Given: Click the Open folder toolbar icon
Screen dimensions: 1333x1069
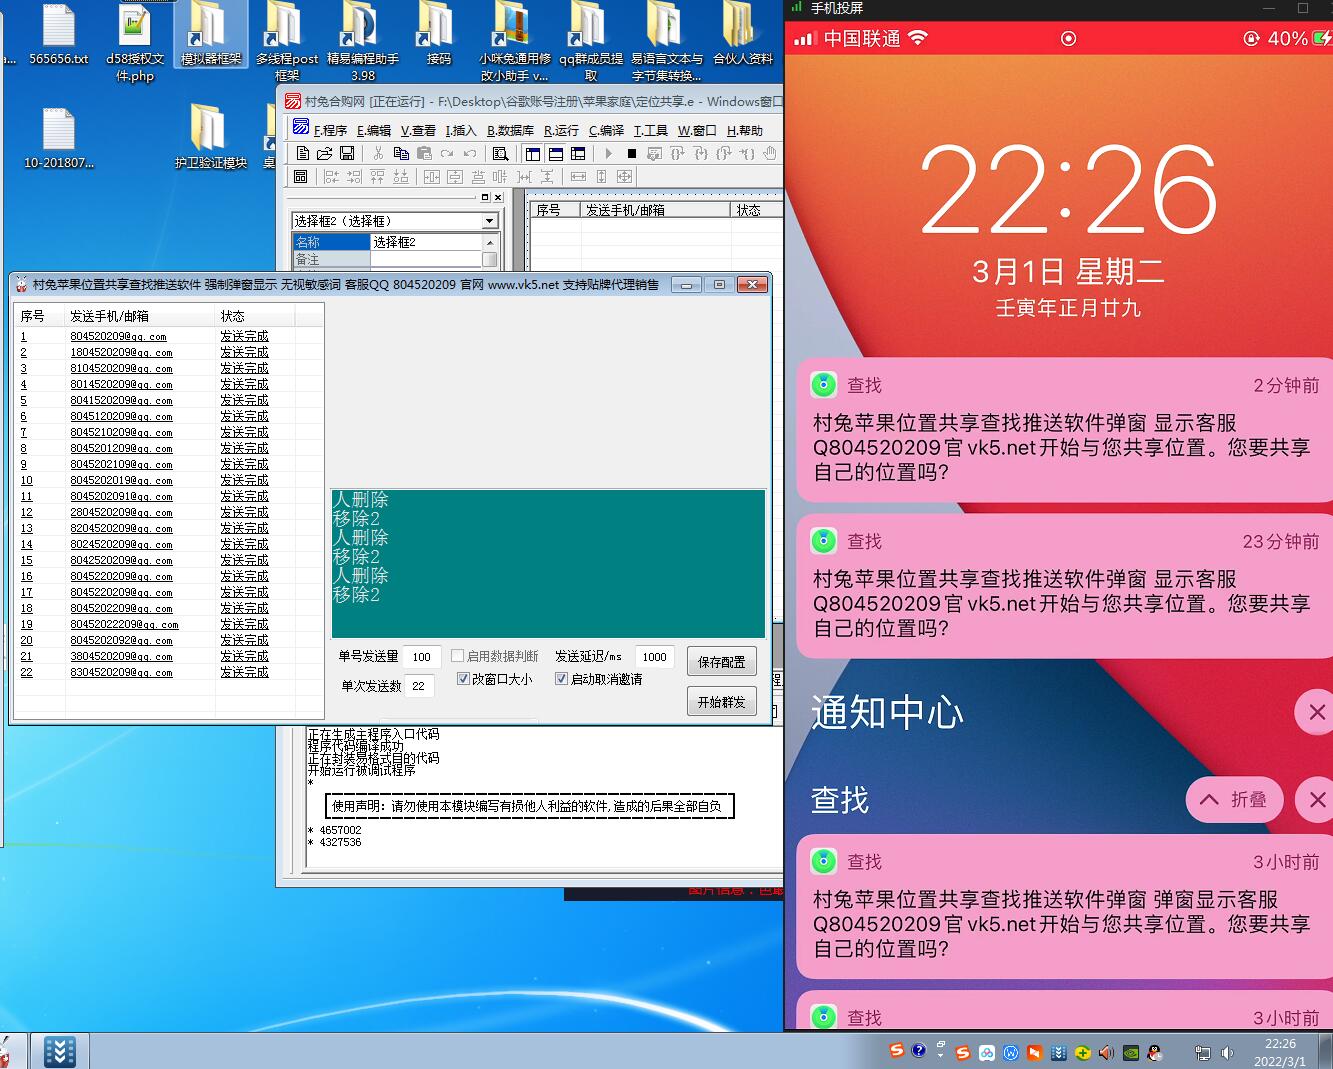Looking at the screenshot, I should tap(324, 153).
